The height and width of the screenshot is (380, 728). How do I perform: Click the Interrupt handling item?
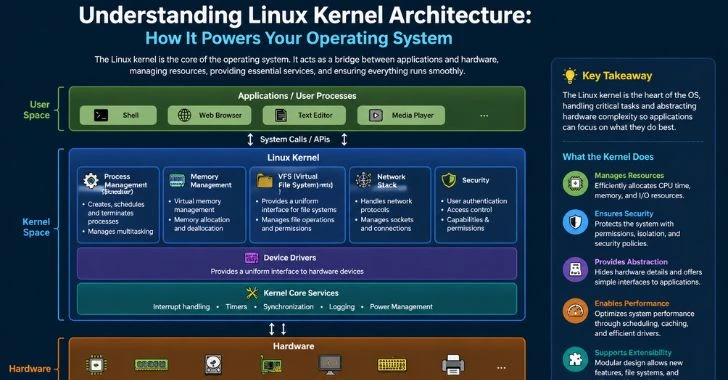(x=181, y=307)
